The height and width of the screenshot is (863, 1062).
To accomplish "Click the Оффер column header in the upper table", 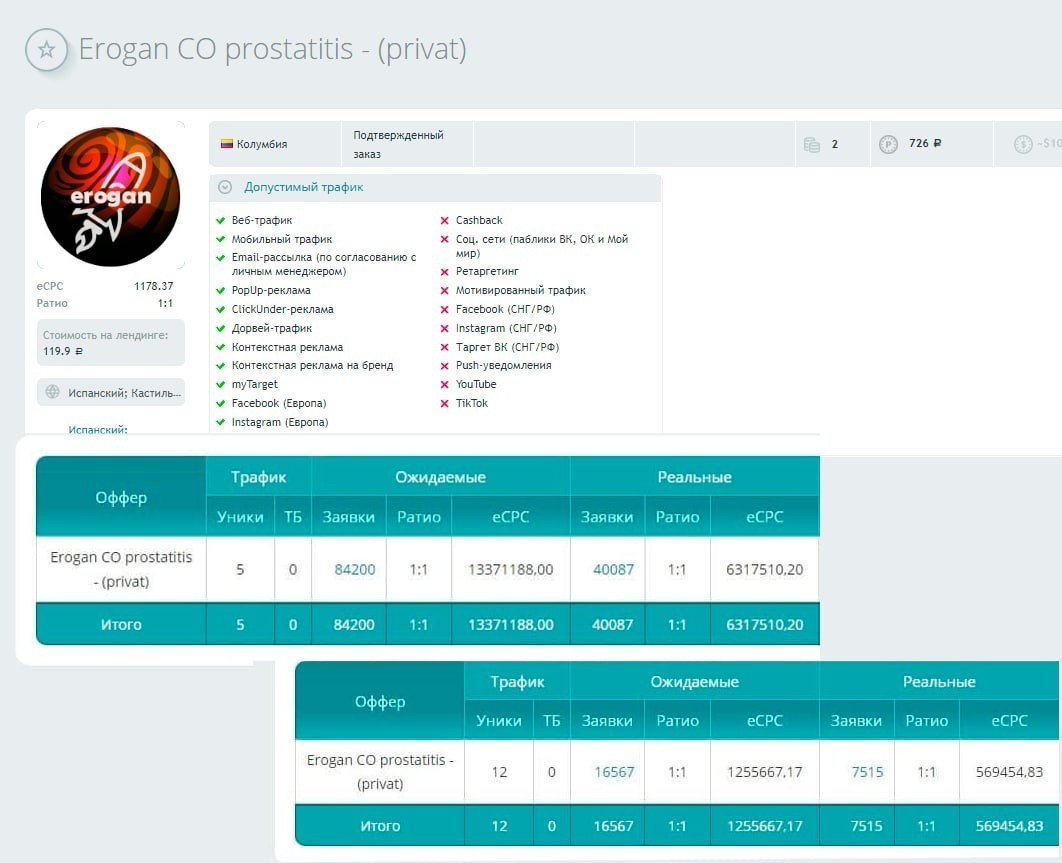I will point(121,497).
